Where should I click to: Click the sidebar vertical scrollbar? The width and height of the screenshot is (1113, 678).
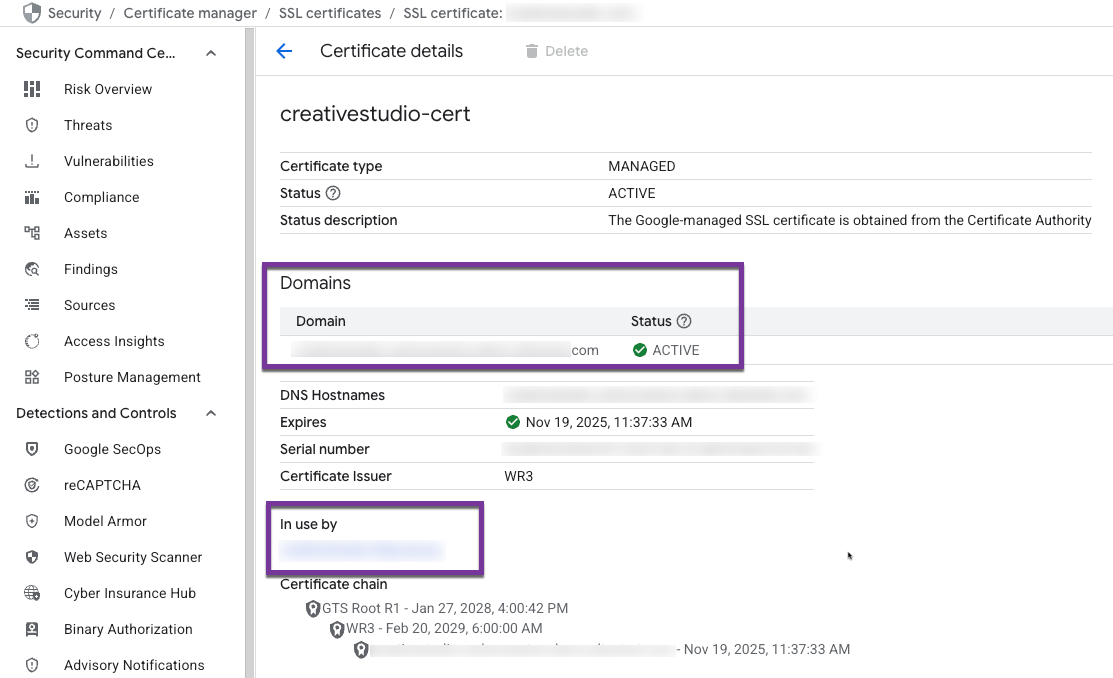[x=249, y=353]
